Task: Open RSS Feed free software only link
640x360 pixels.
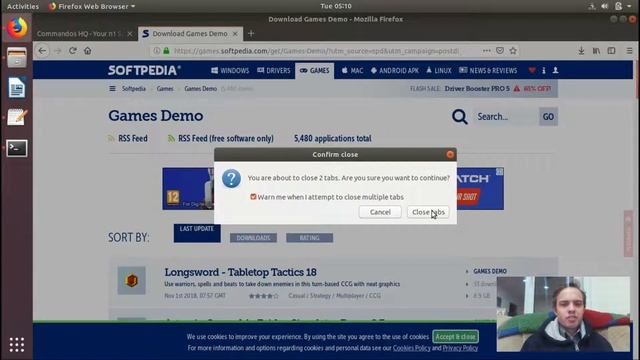Action: coord(226,138)
